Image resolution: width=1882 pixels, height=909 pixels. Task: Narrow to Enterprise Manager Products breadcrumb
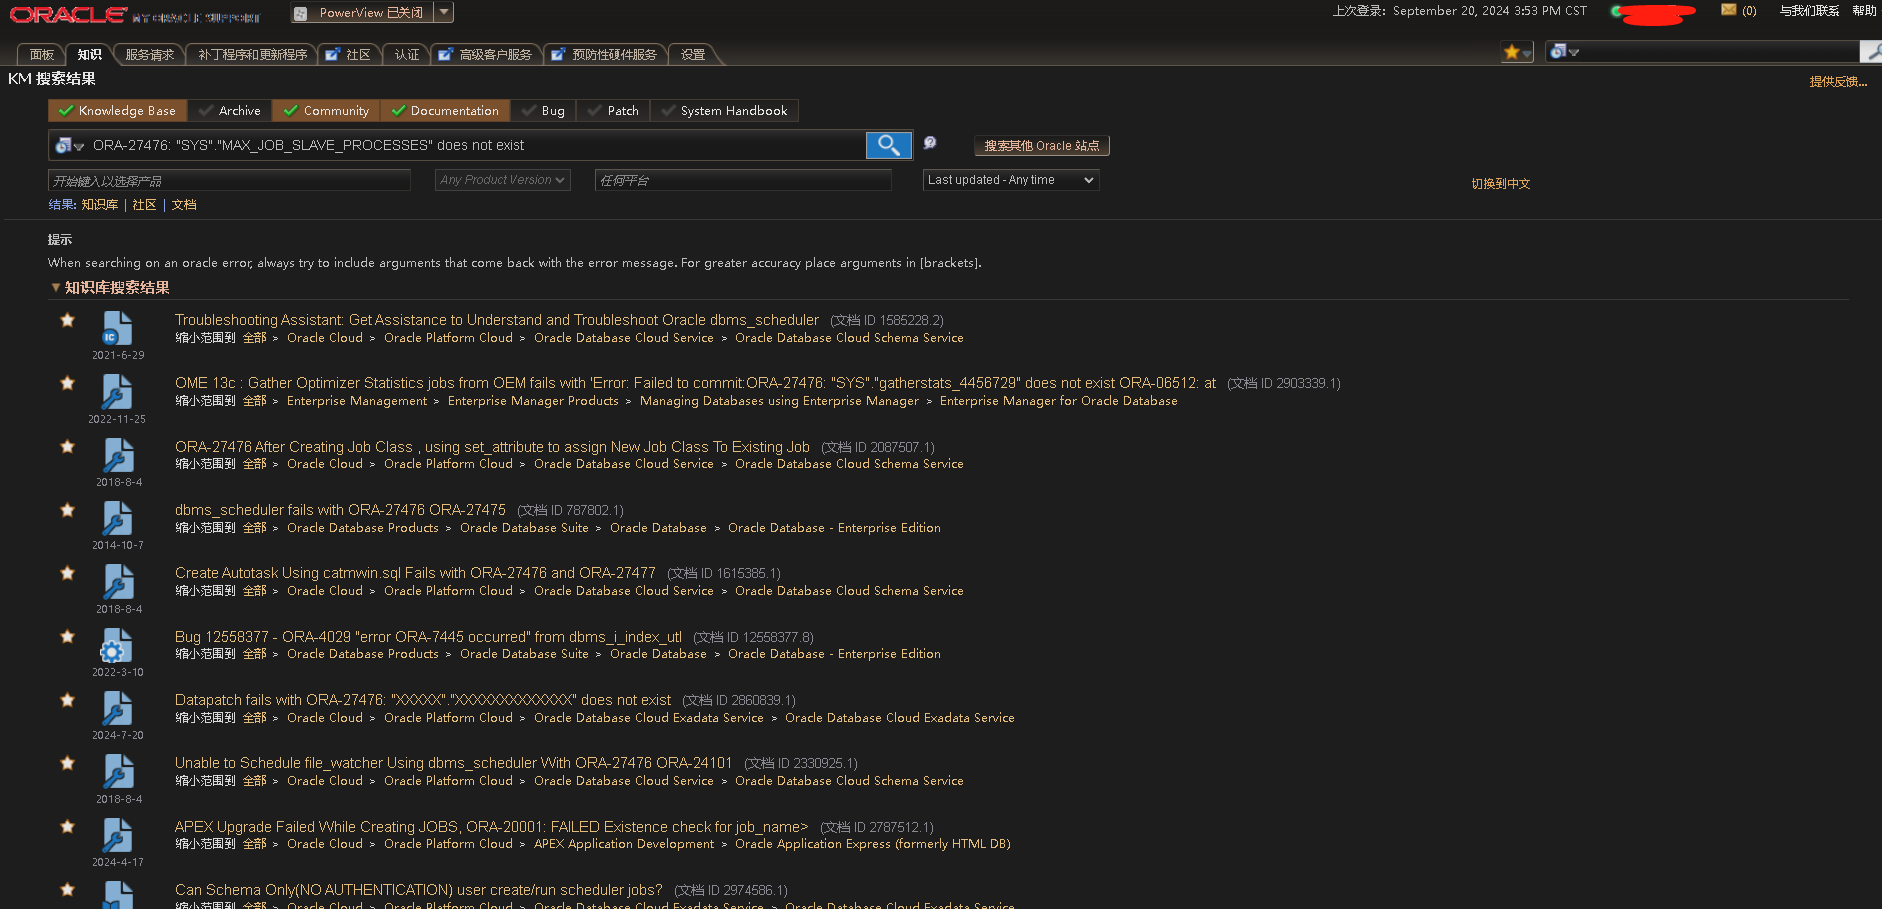click(533, 401)
